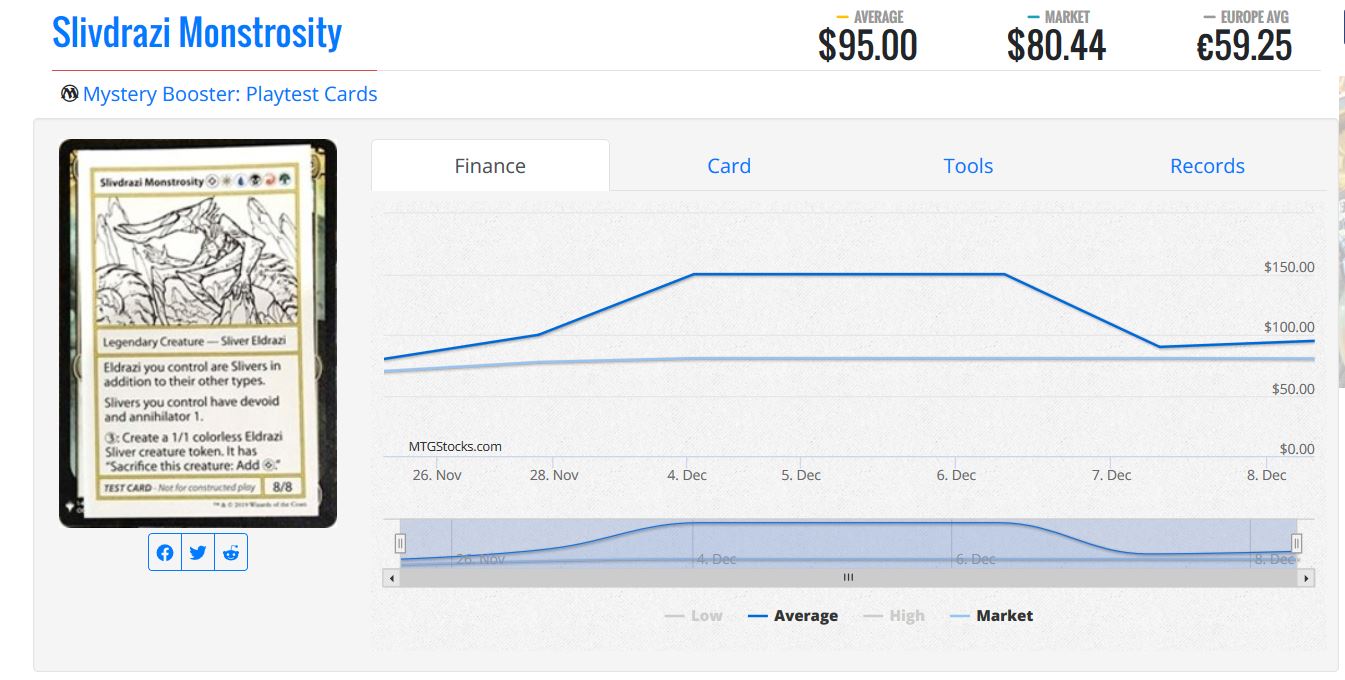Open Mystery Booster: Playtest Cards set link
The image size is (1345, 680).
tap(230, 94)
